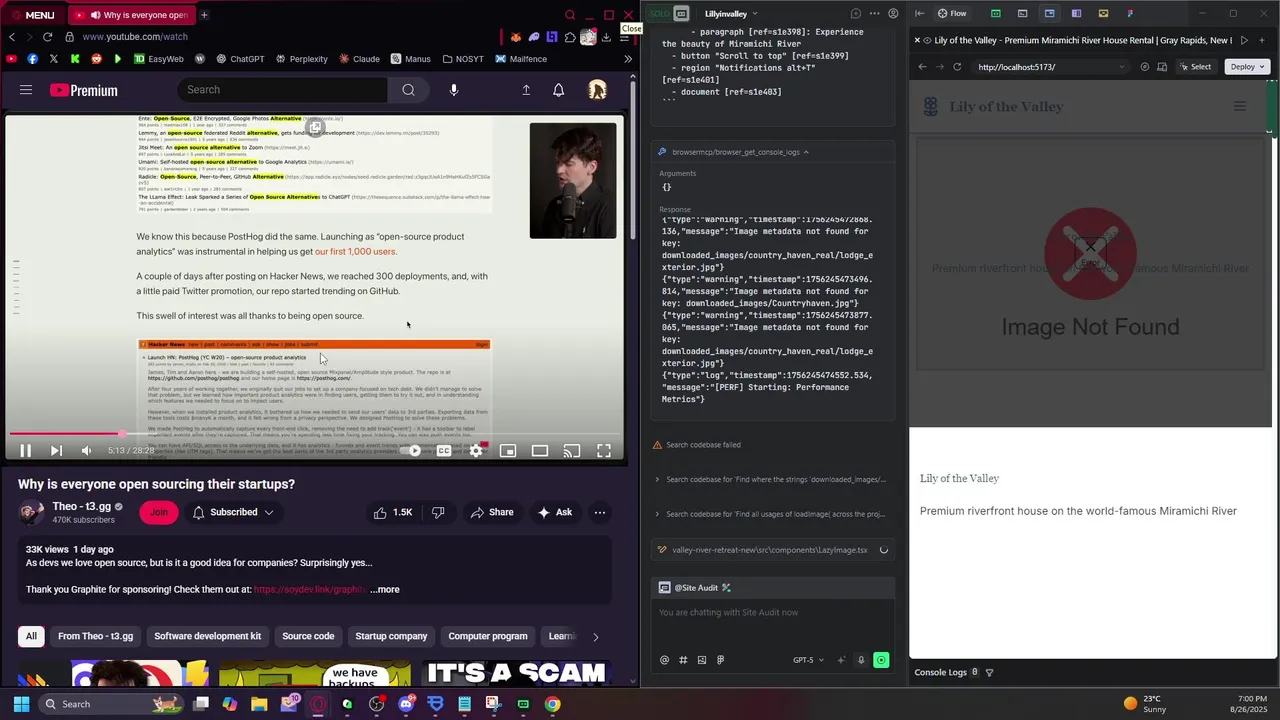Screen dimensions: 1280x720
Task: Open Opera MENU button
Action: click(x=32, y=15)
